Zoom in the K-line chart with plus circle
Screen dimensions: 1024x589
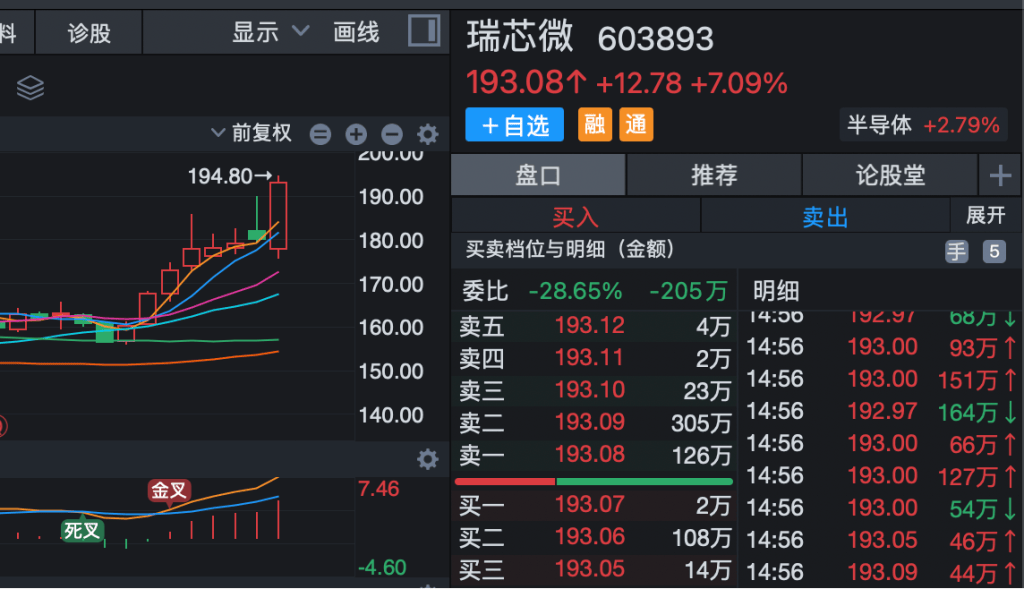(356, 135)
